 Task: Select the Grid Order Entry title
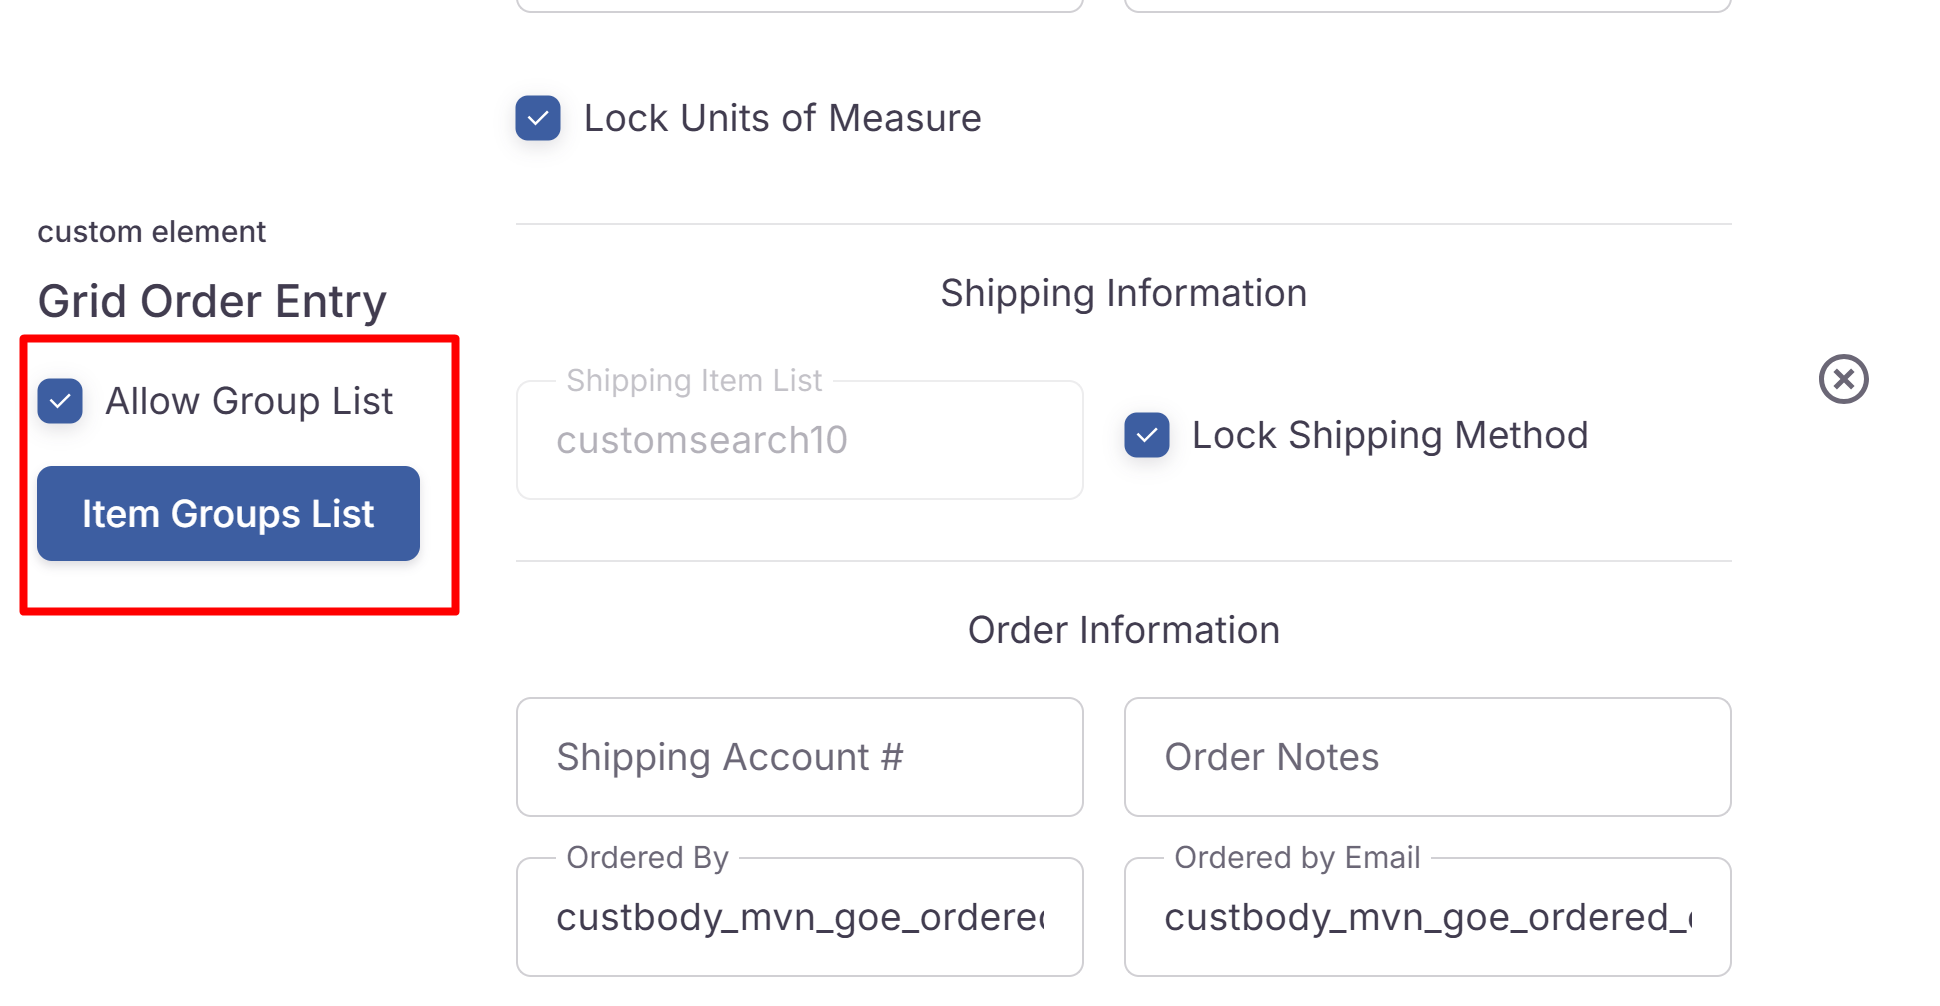click(212, 301)
